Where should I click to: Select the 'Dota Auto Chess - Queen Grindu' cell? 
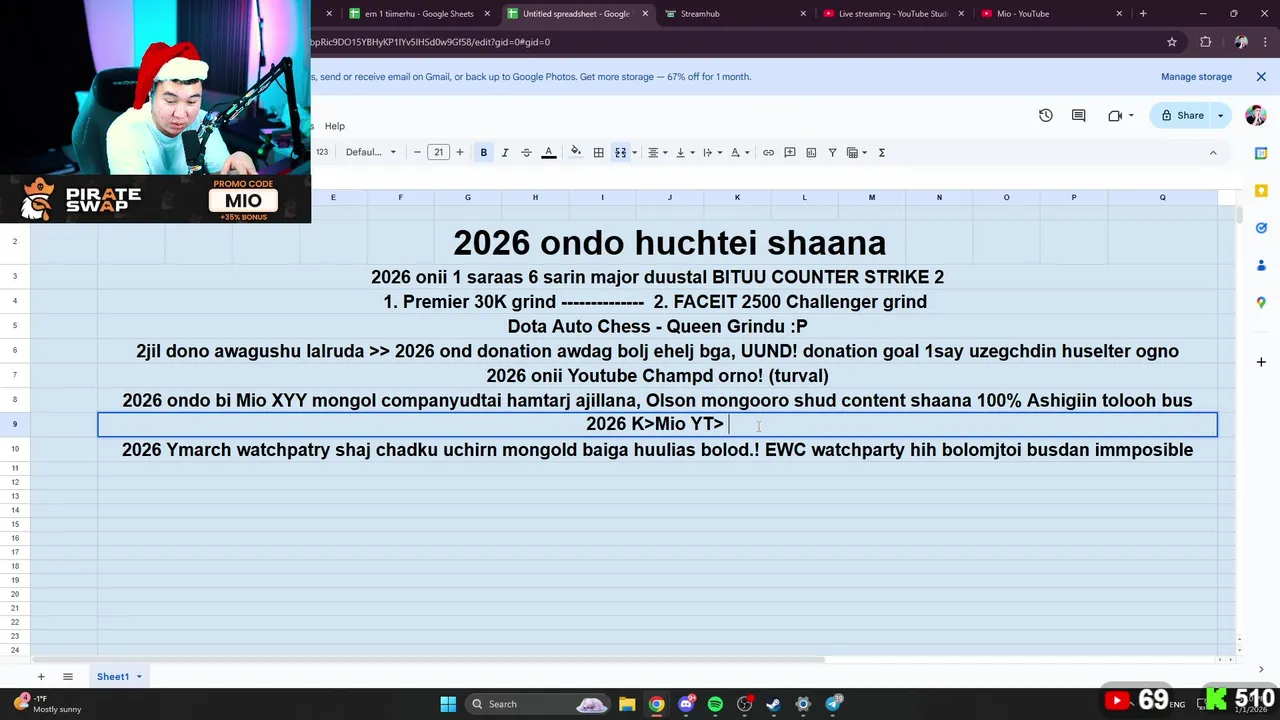[x=657, y=326]
